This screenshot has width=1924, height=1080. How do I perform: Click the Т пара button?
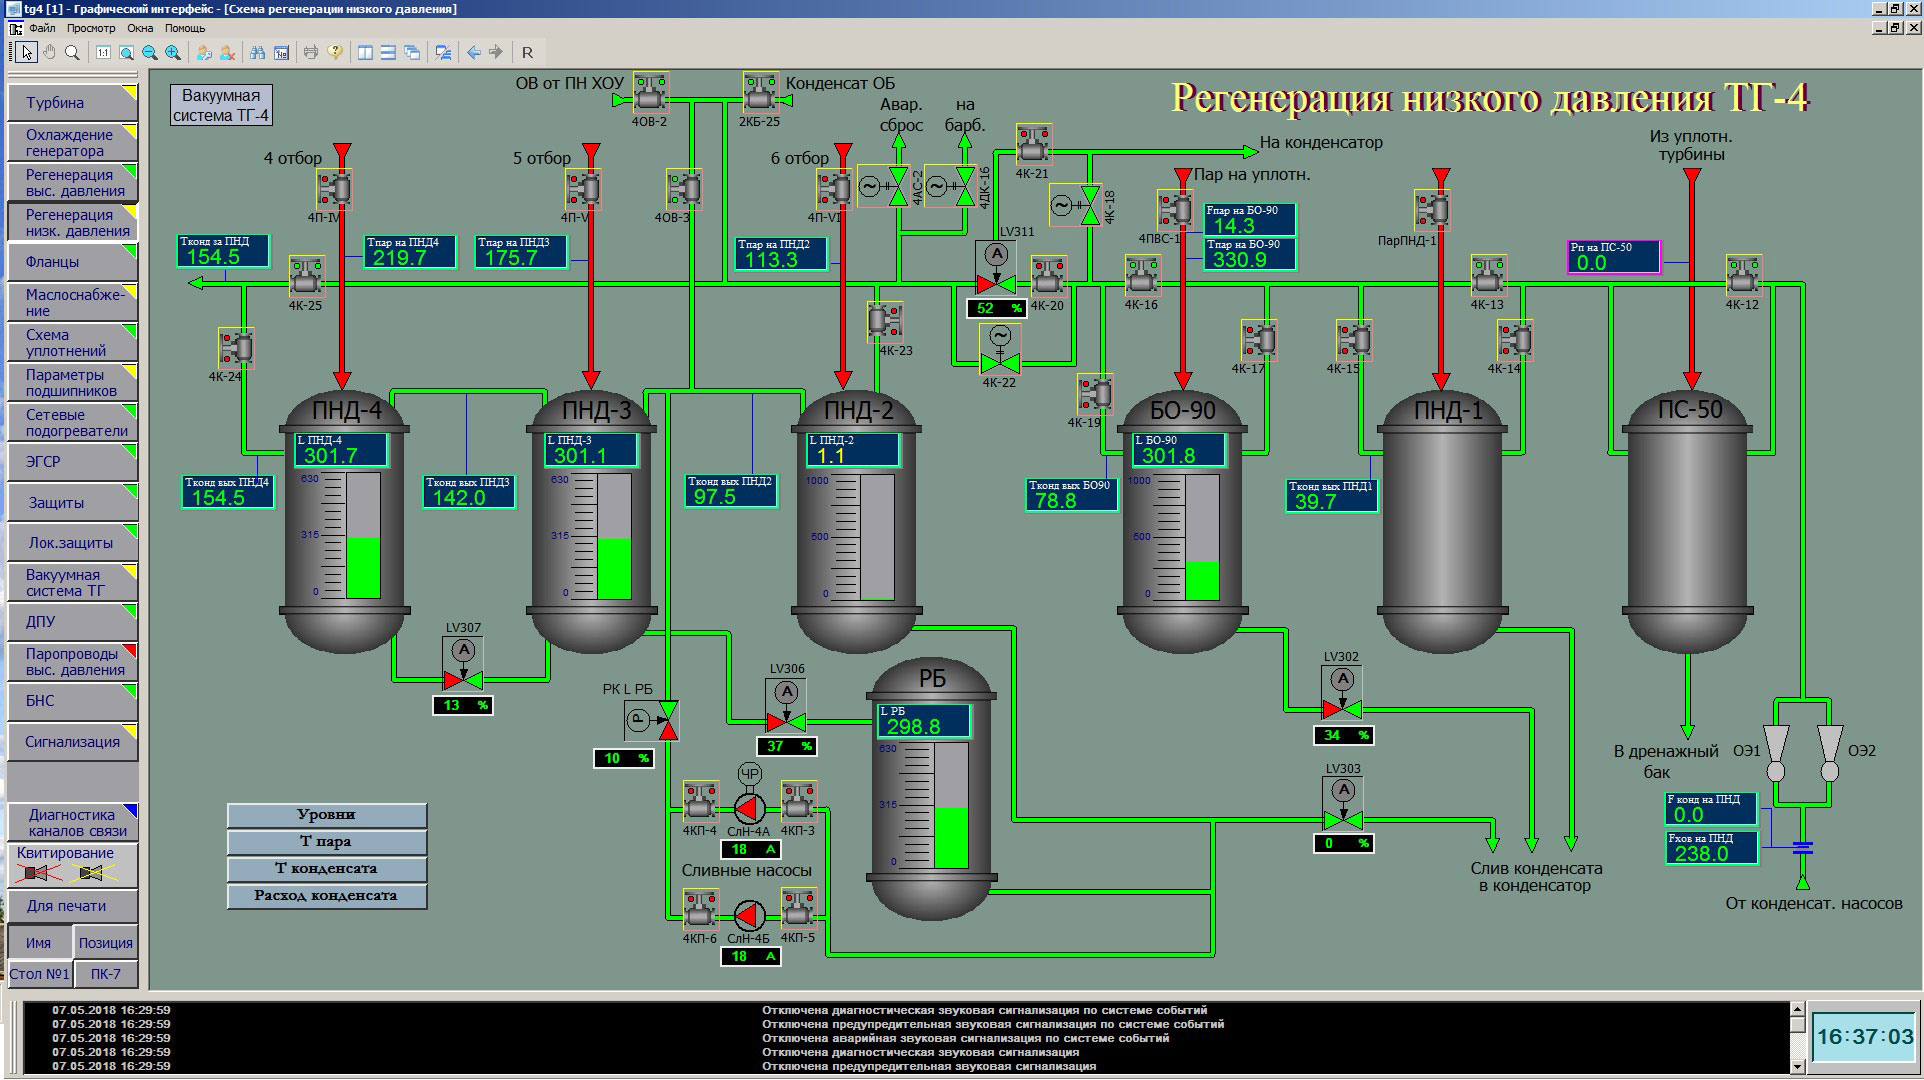(327, 842)
